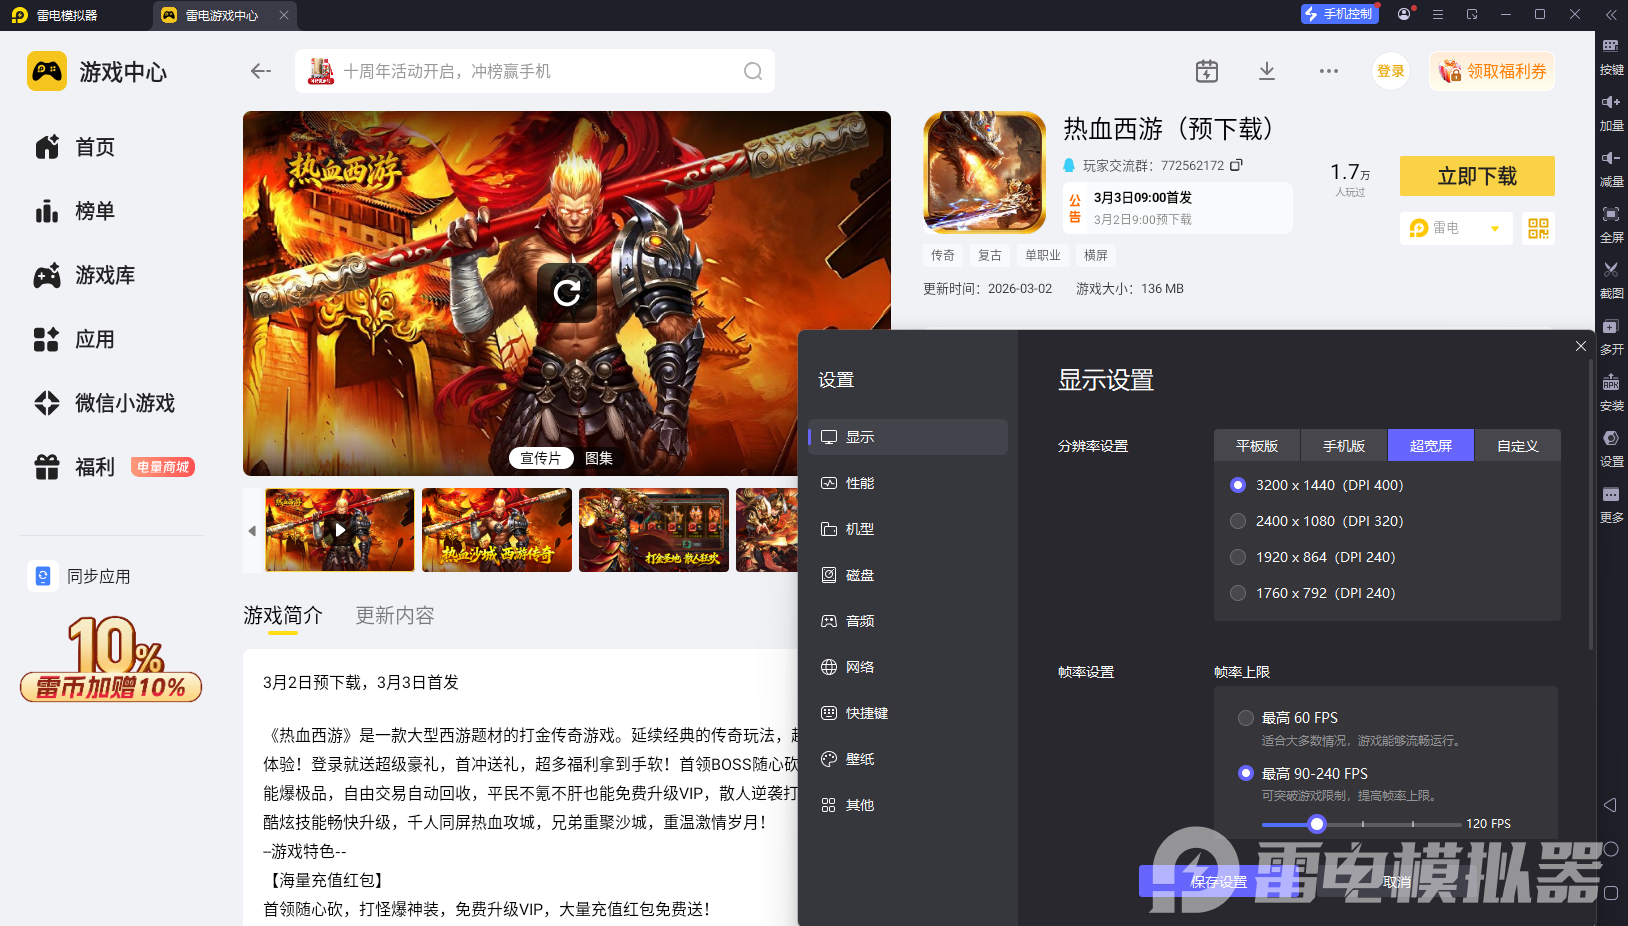Close the settings dialog
The width and height of the screenshot is (1628, 926).
1581,346
